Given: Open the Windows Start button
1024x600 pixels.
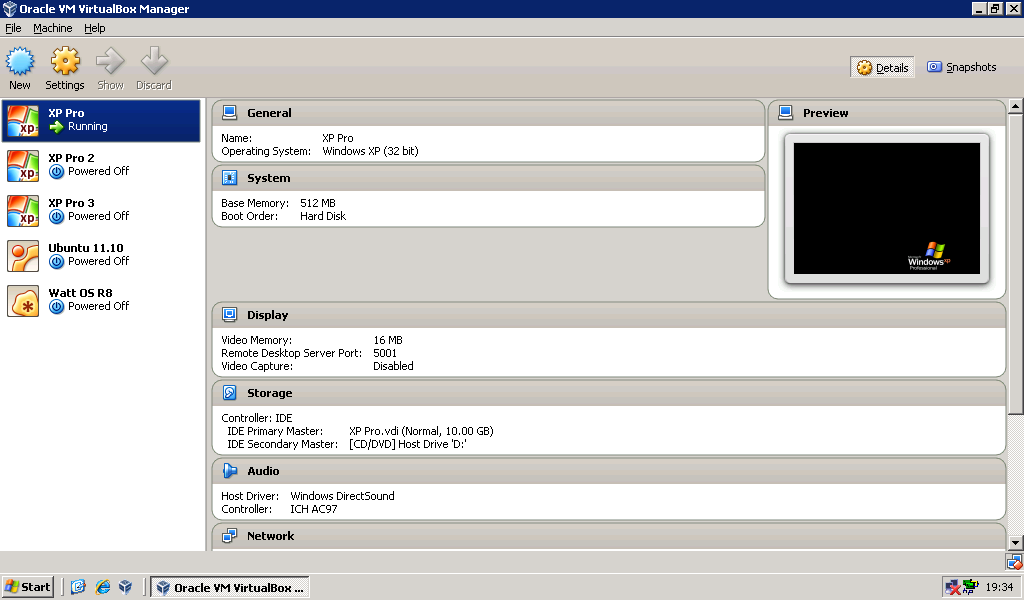Looking at the screenshot, I should [28, 587].
